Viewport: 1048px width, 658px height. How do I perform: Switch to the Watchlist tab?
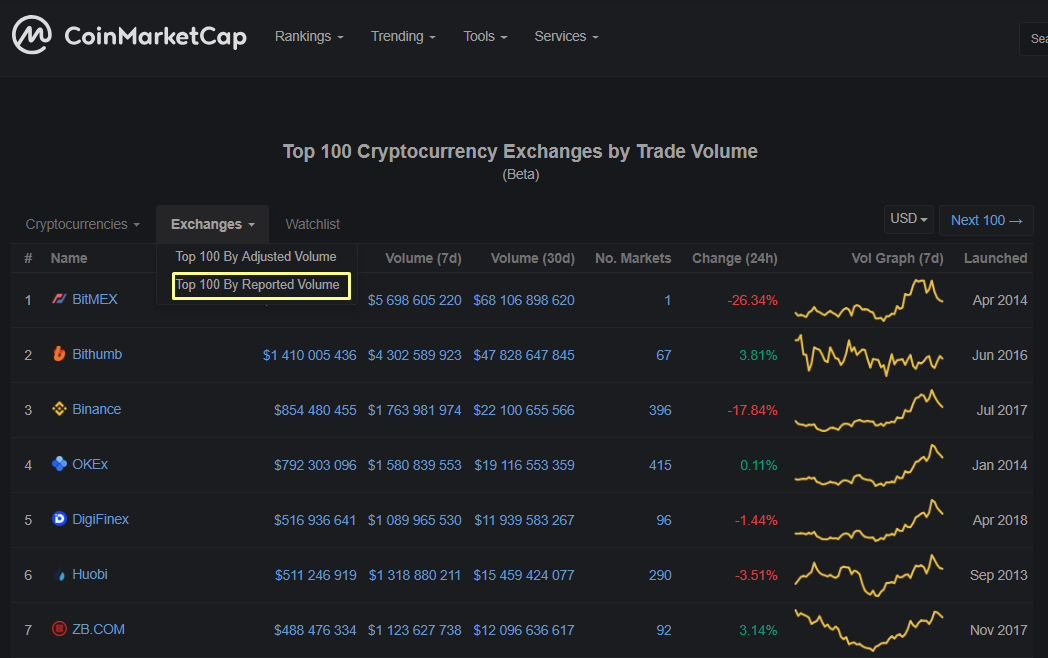(313, 223)
